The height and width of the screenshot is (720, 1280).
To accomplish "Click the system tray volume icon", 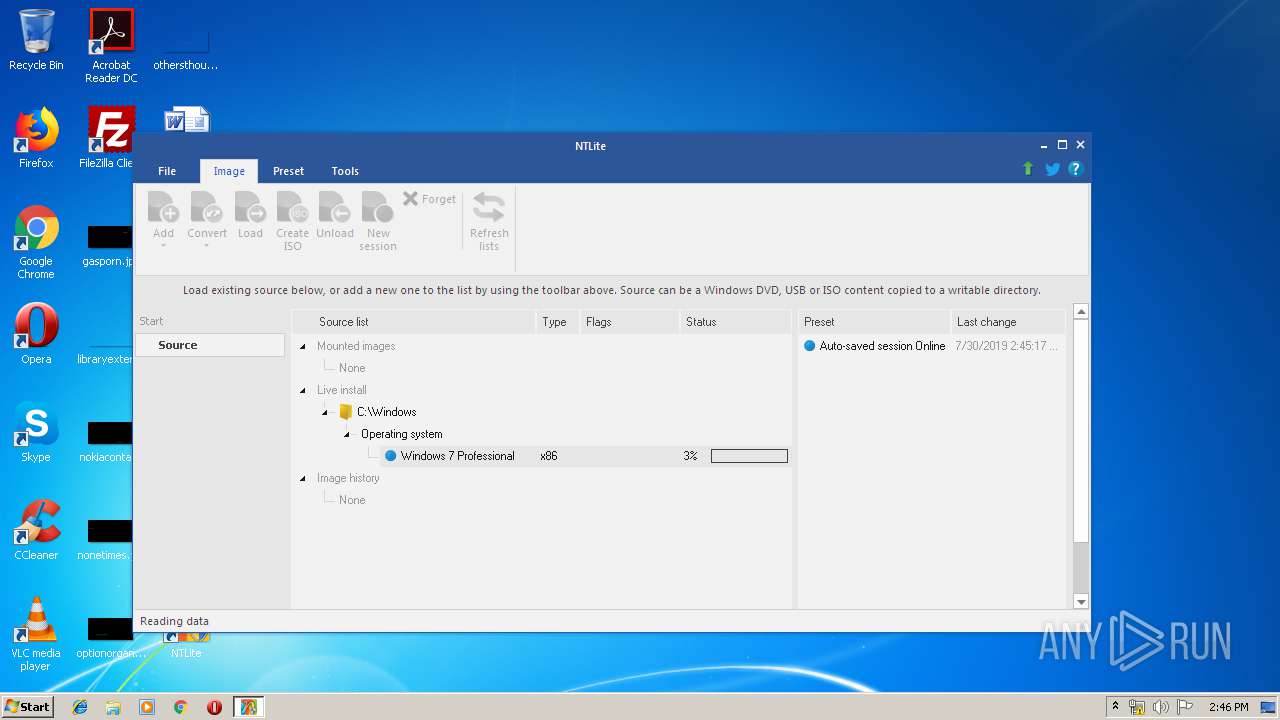I will point(1160,707).
